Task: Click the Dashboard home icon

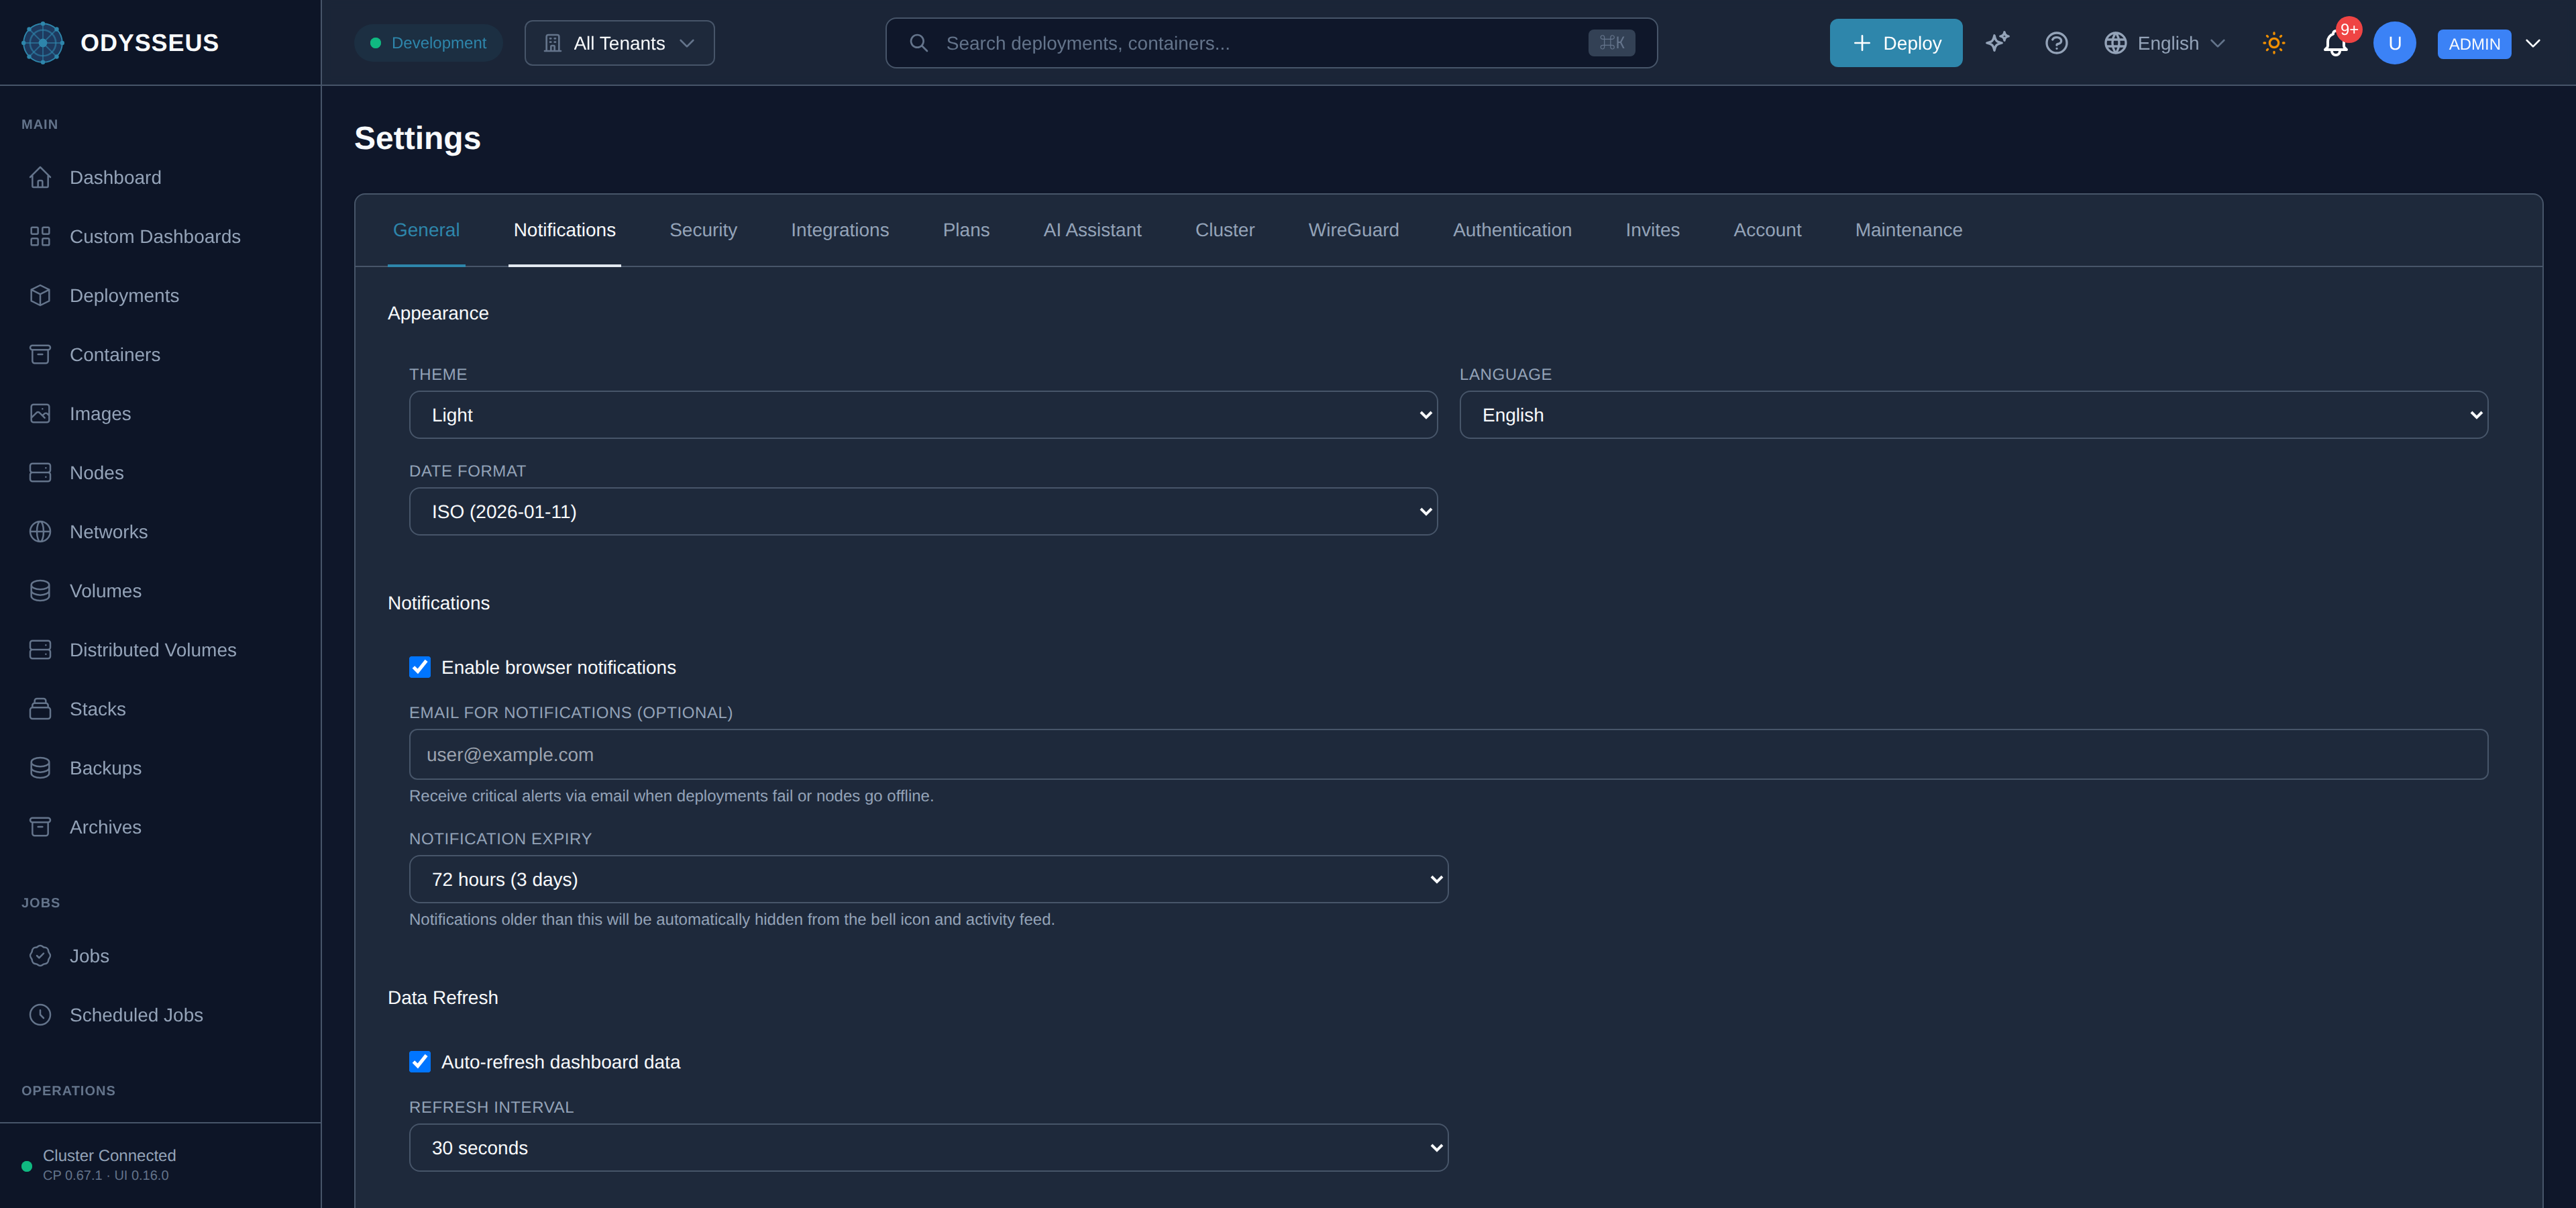Action: point(40,177)
